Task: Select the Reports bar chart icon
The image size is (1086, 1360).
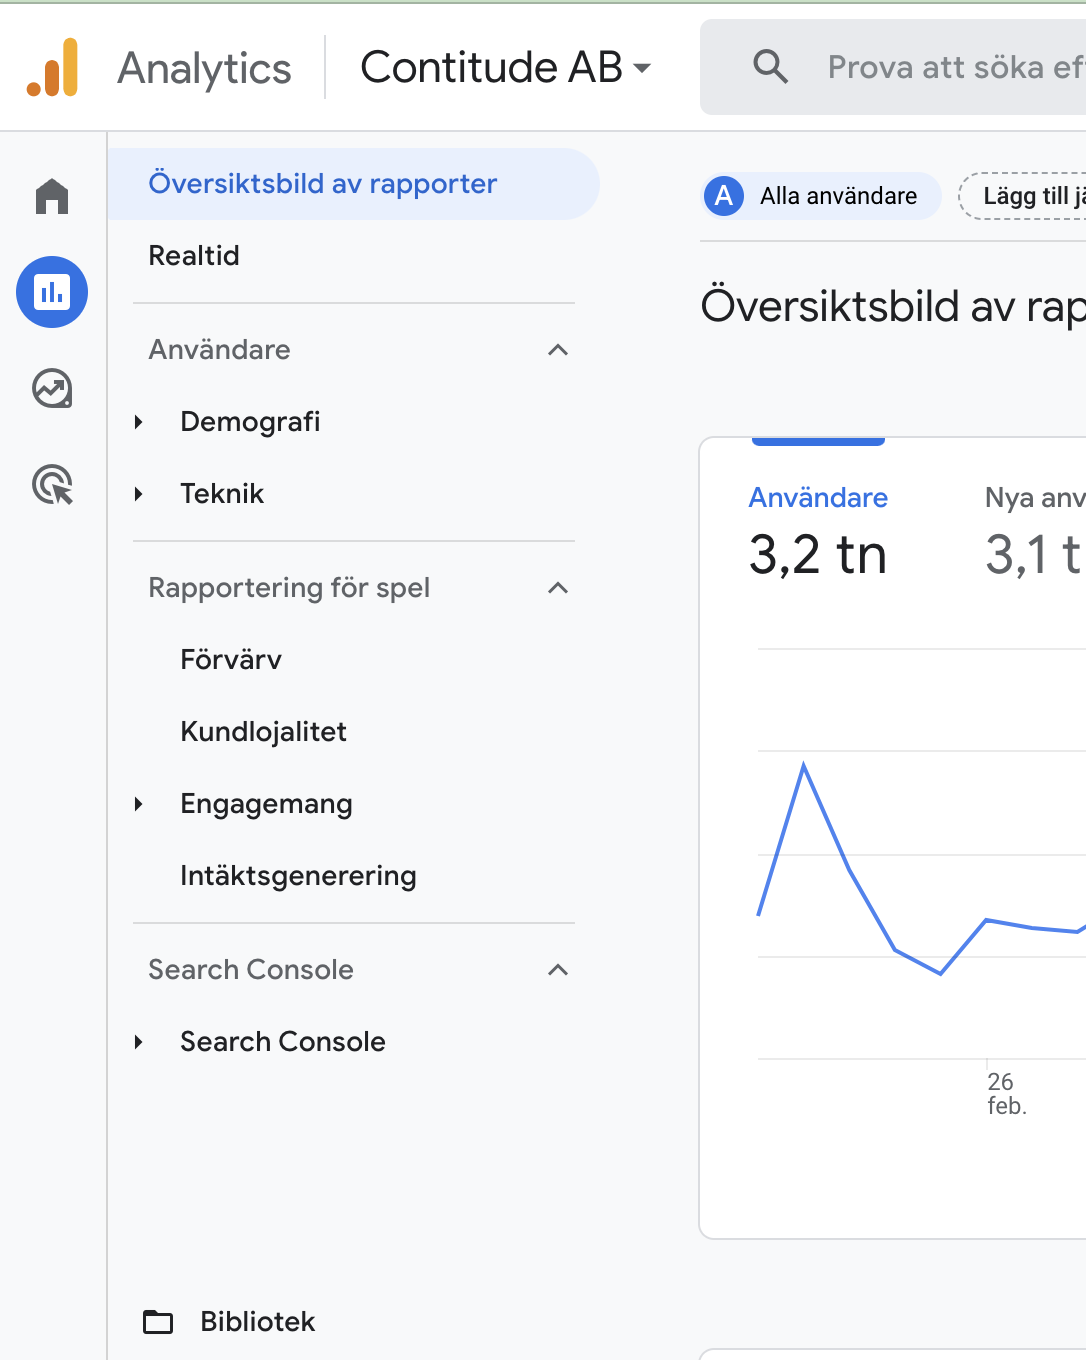Action: [52, 292]
